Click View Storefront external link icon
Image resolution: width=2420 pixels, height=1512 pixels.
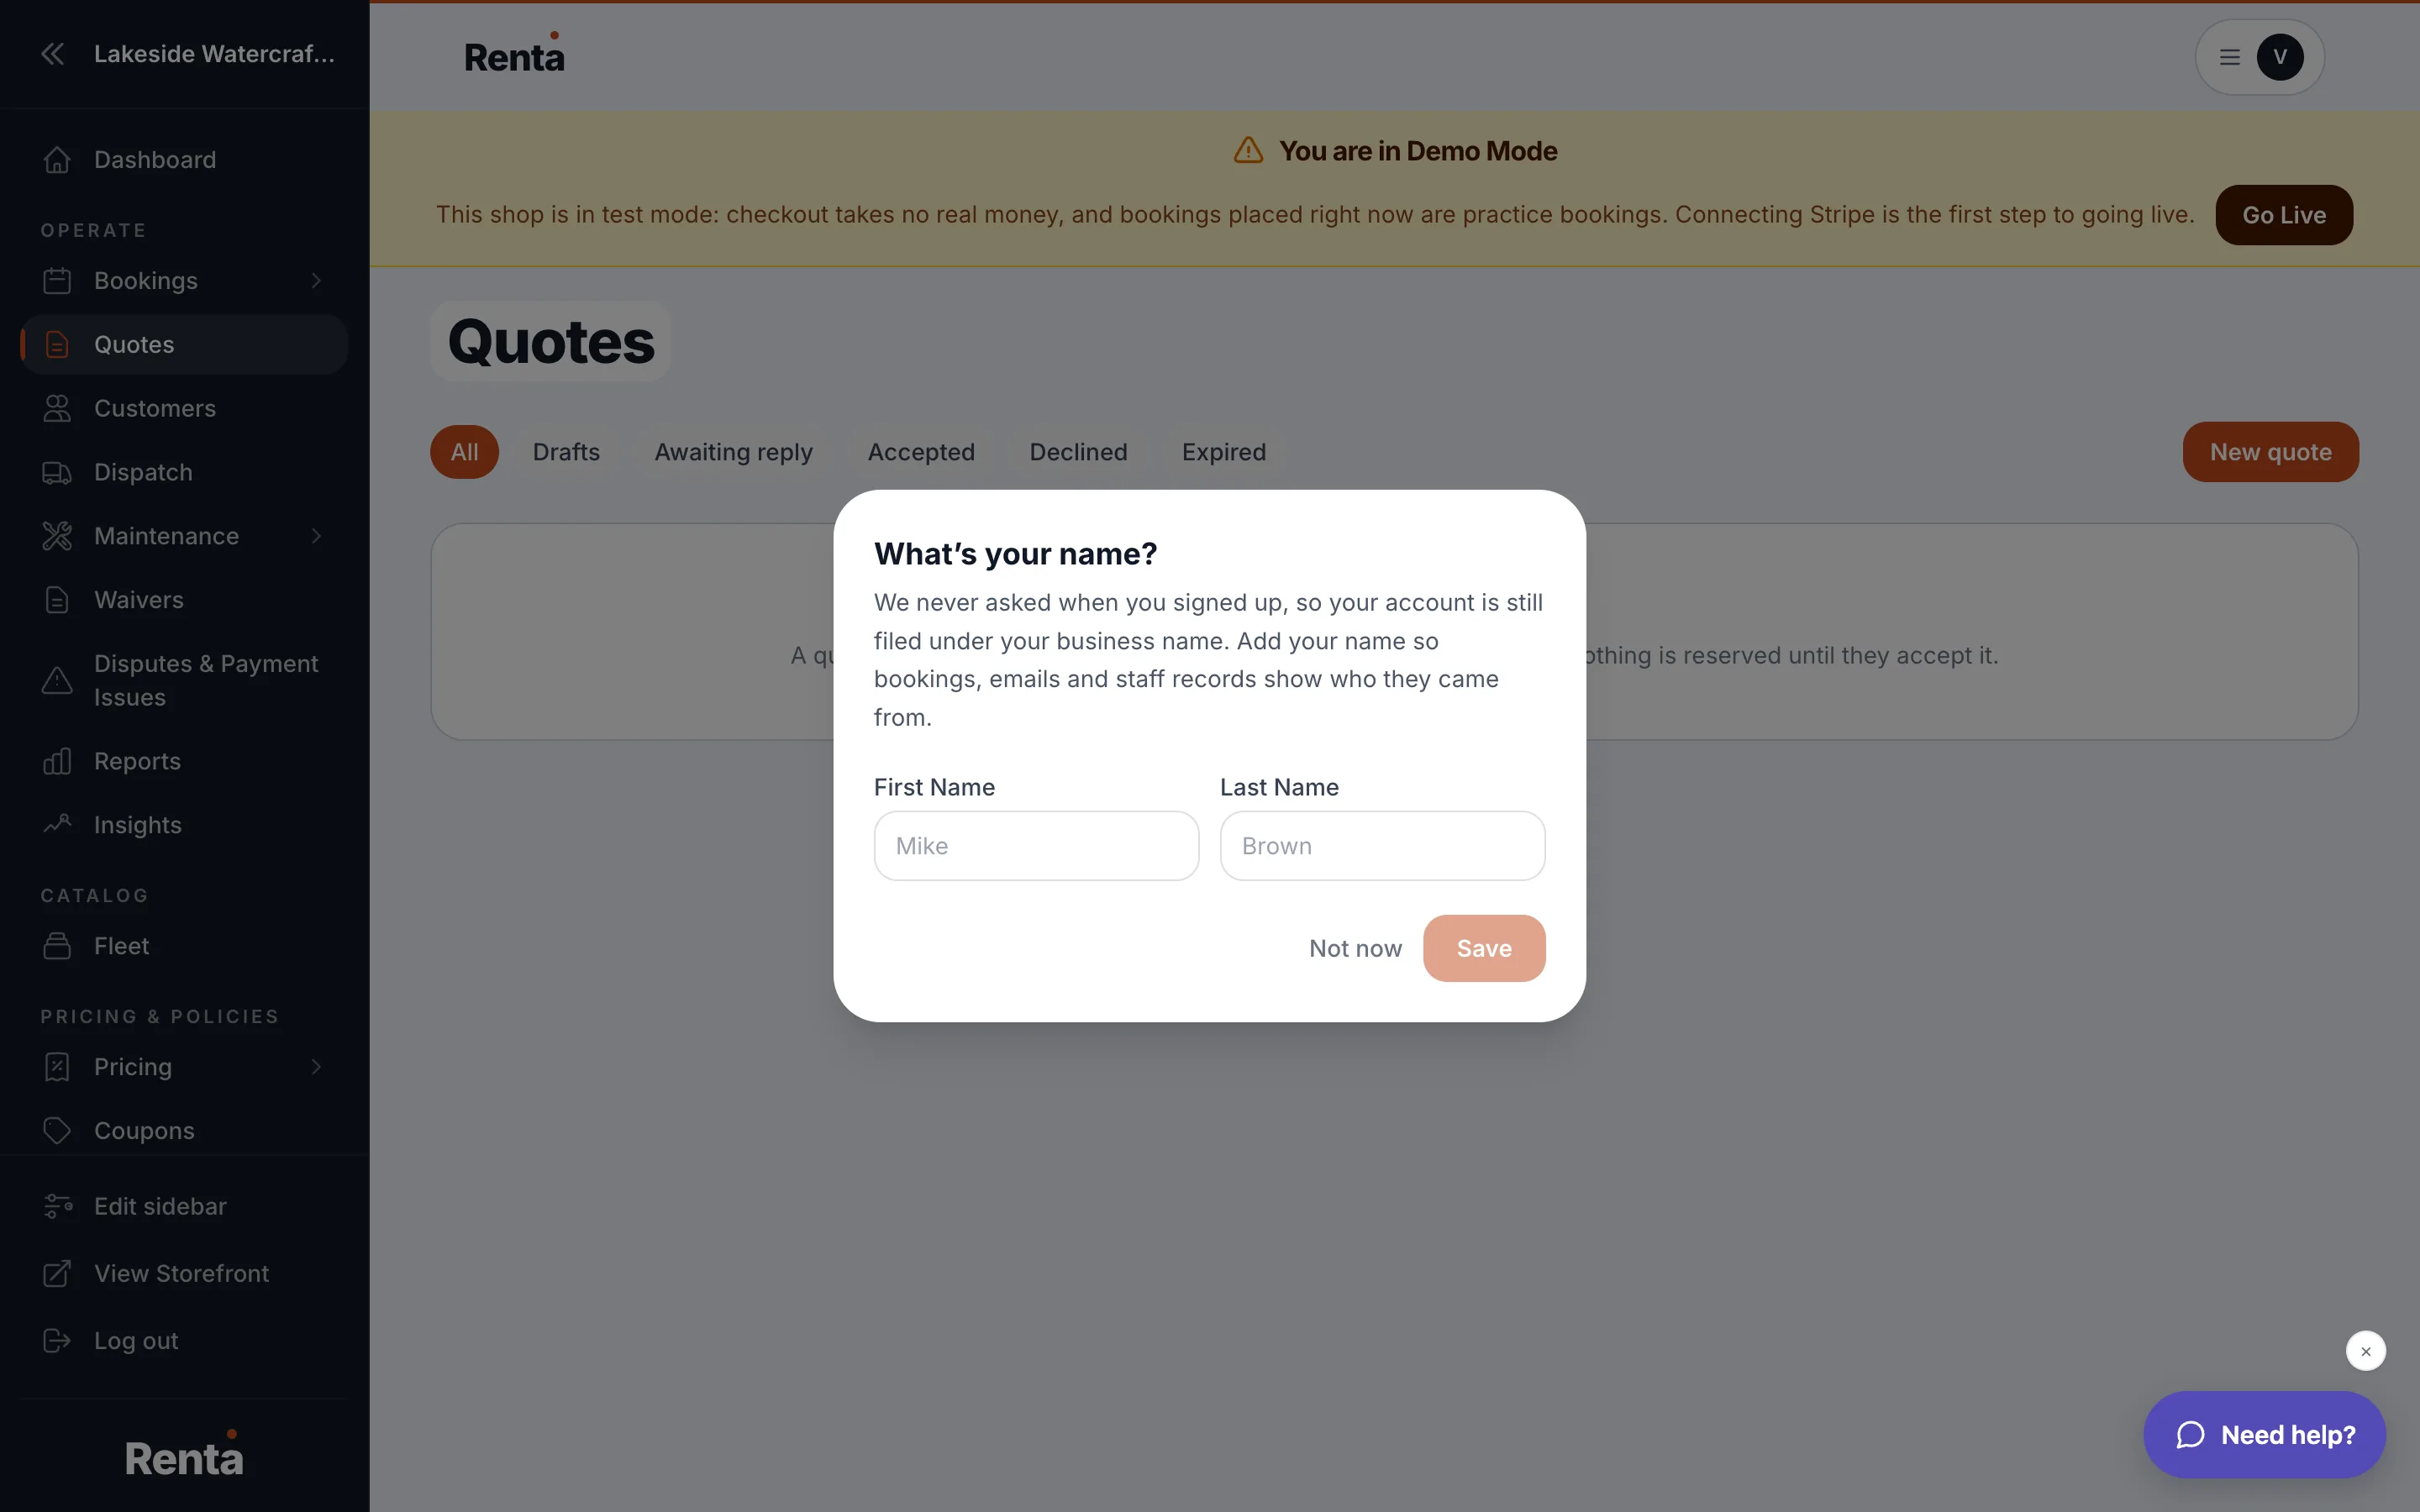[57, 1274]
